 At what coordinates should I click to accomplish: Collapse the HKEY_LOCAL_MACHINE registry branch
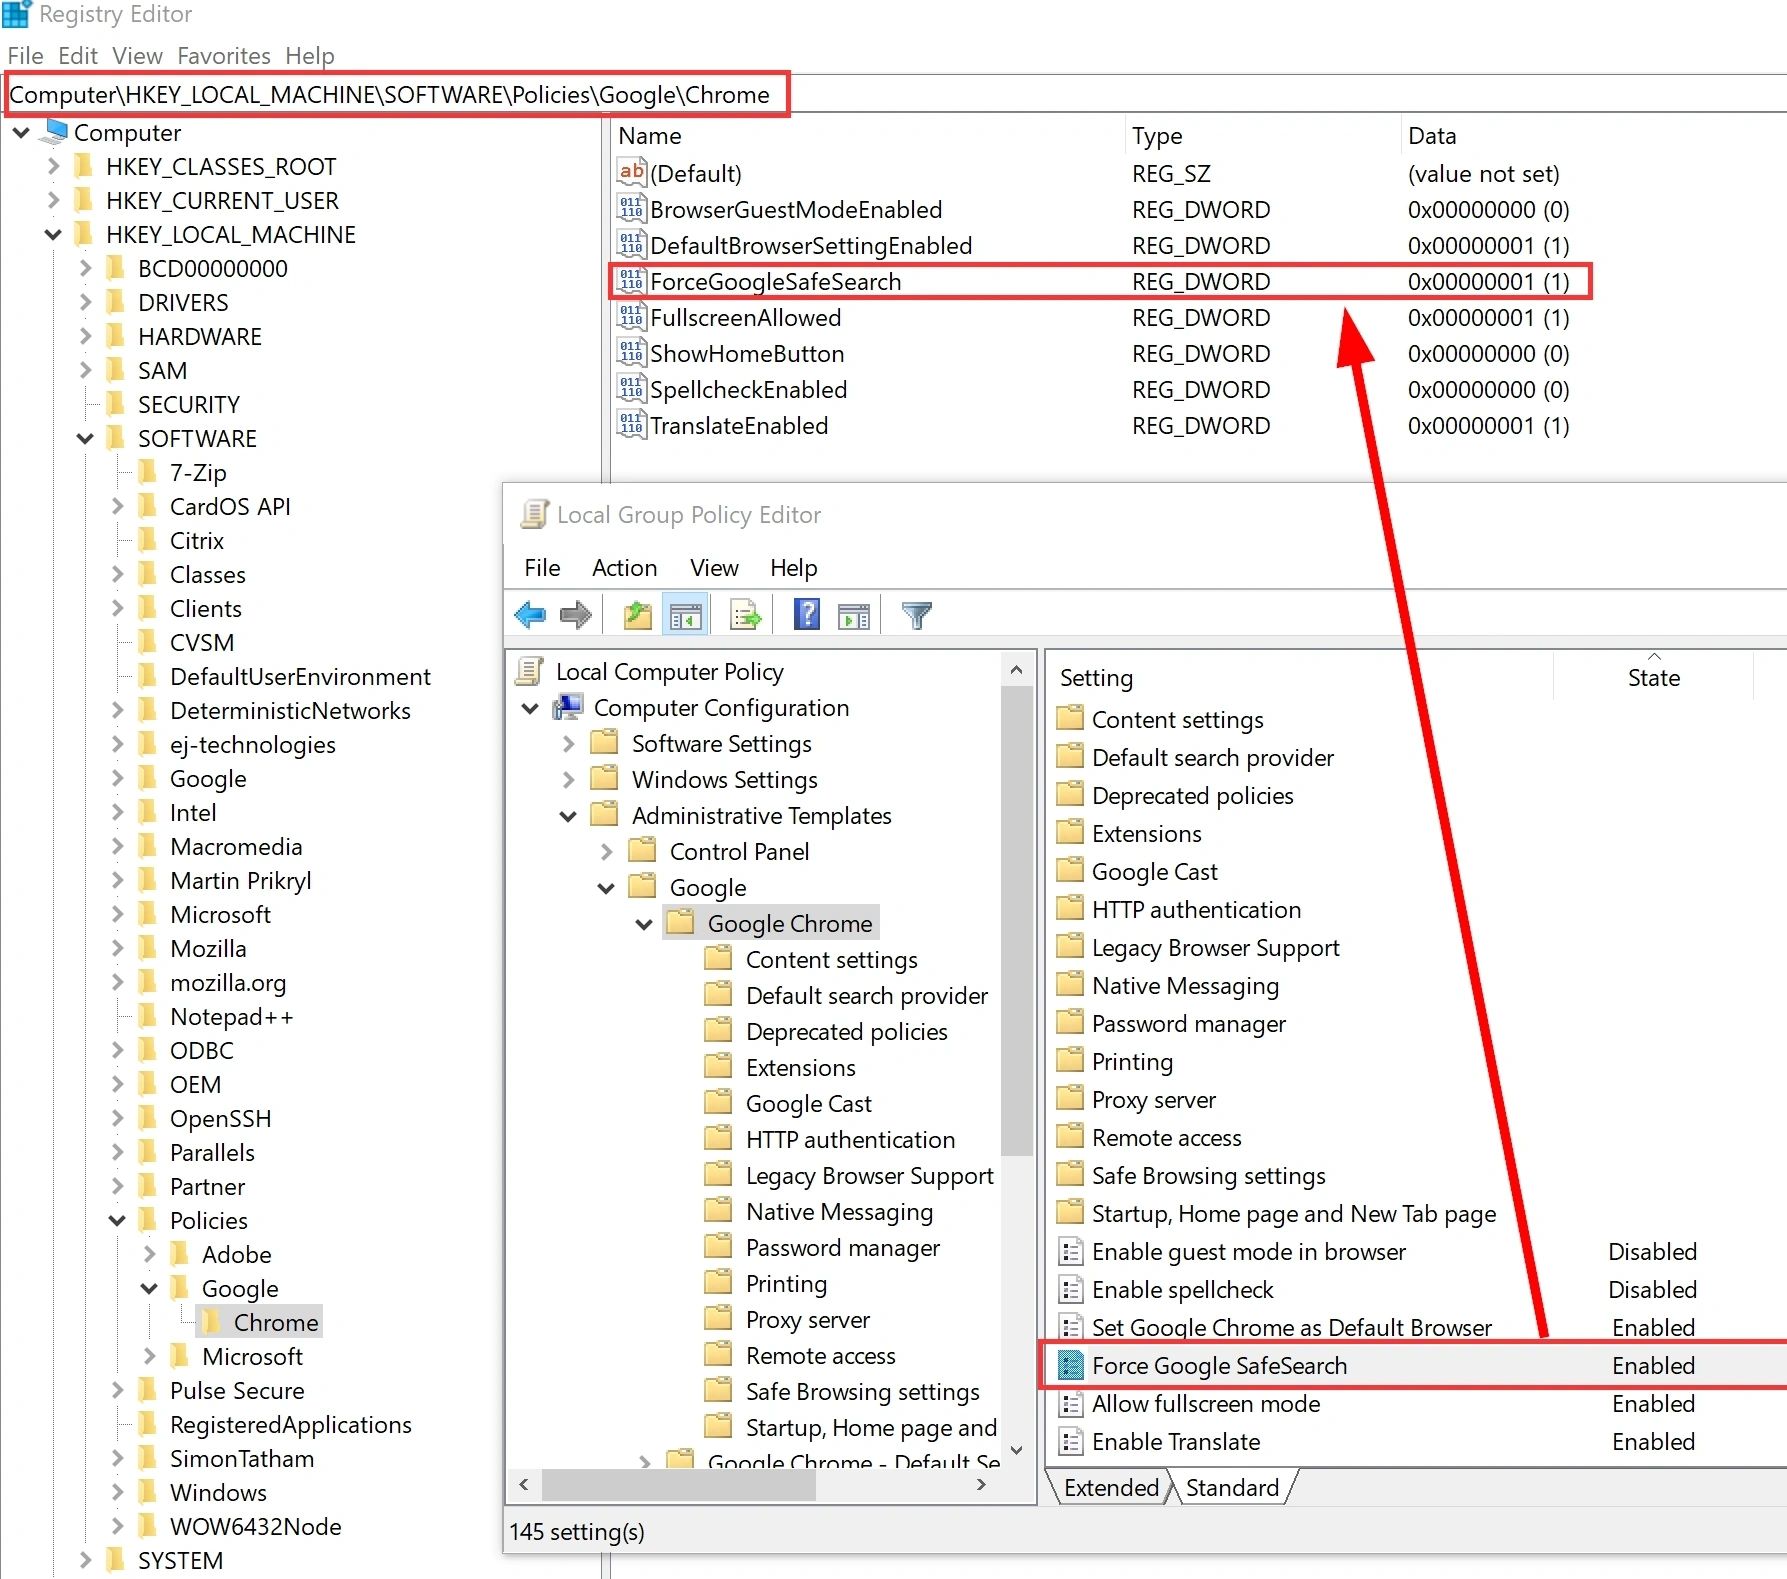[53, 234]
